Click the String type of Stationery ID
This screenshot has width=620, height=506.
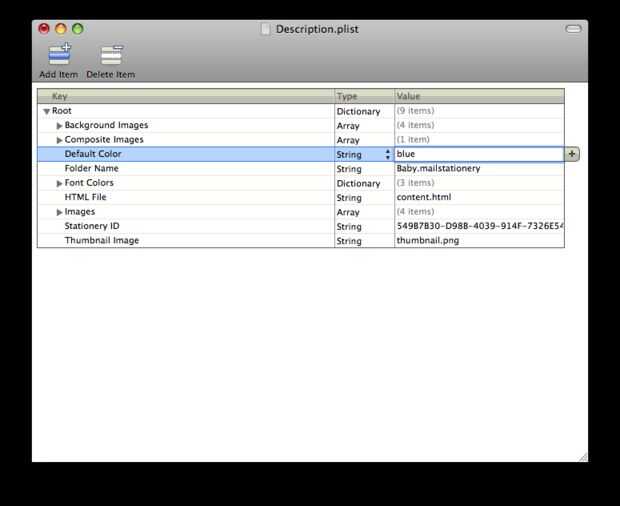[x=349, y=227]
